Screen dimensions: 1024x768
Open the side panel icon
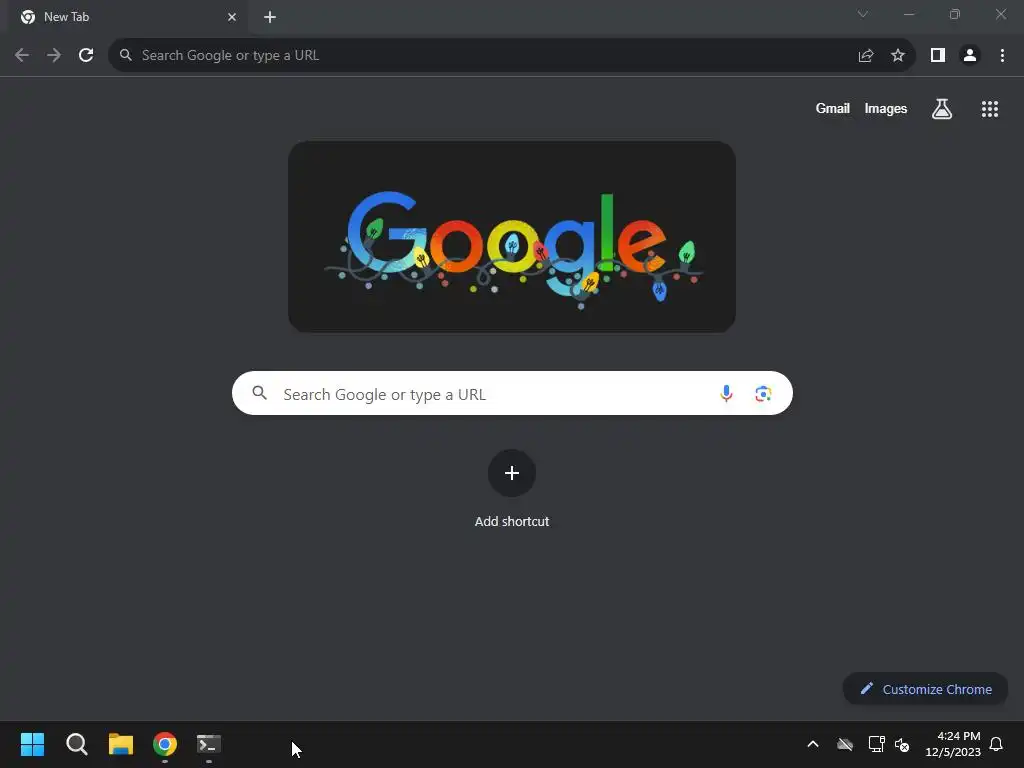(938, 56)
